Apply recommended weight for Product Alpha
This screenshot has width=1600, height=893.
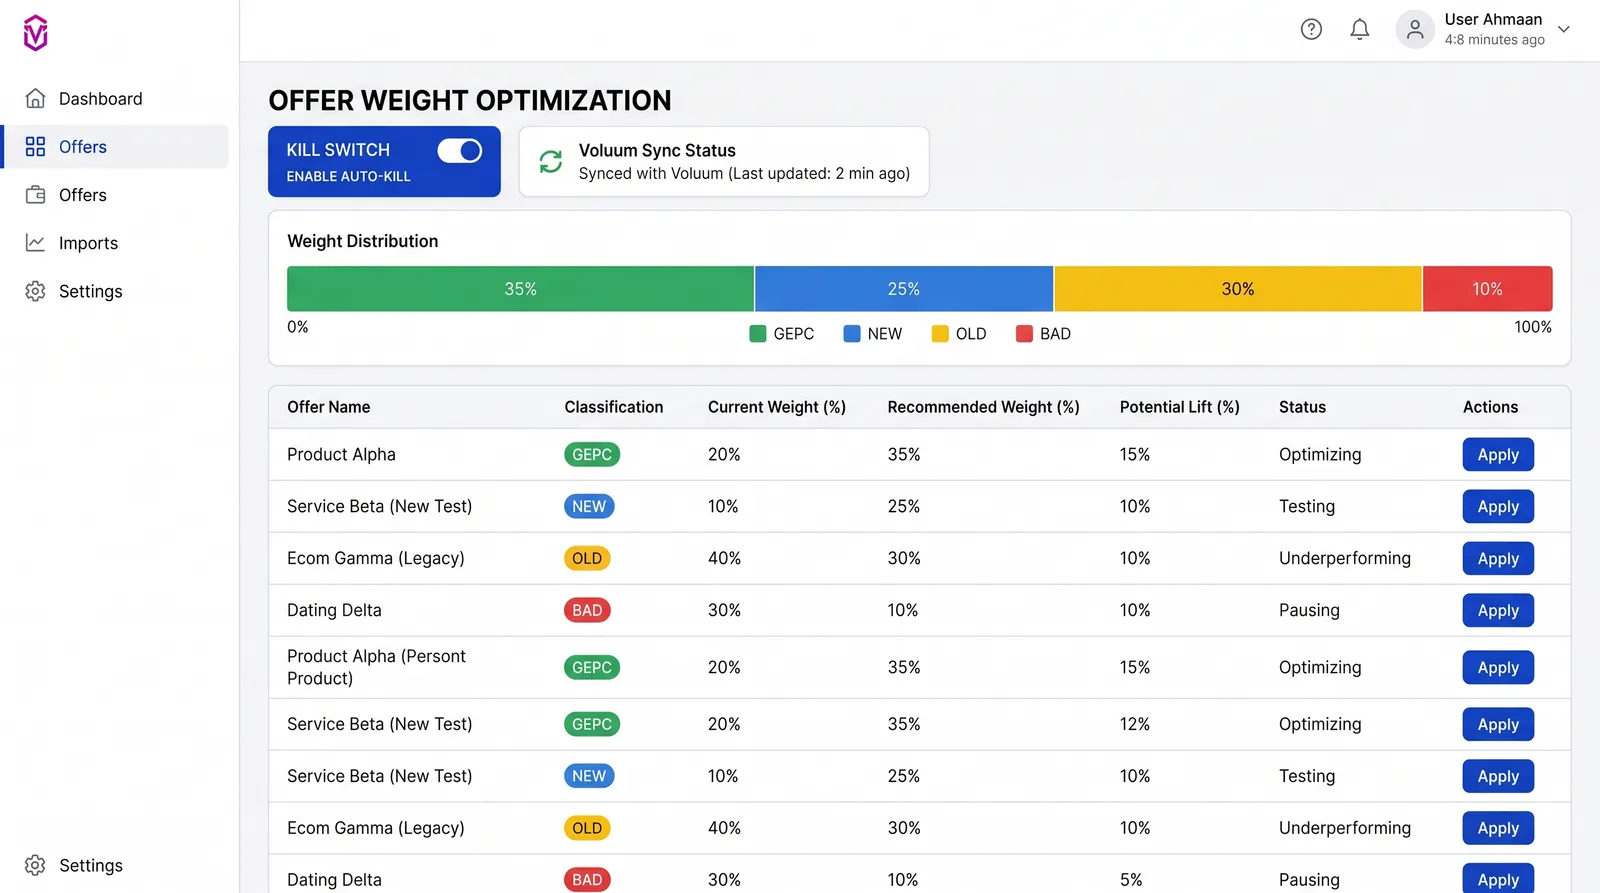tap(1498, 454)
